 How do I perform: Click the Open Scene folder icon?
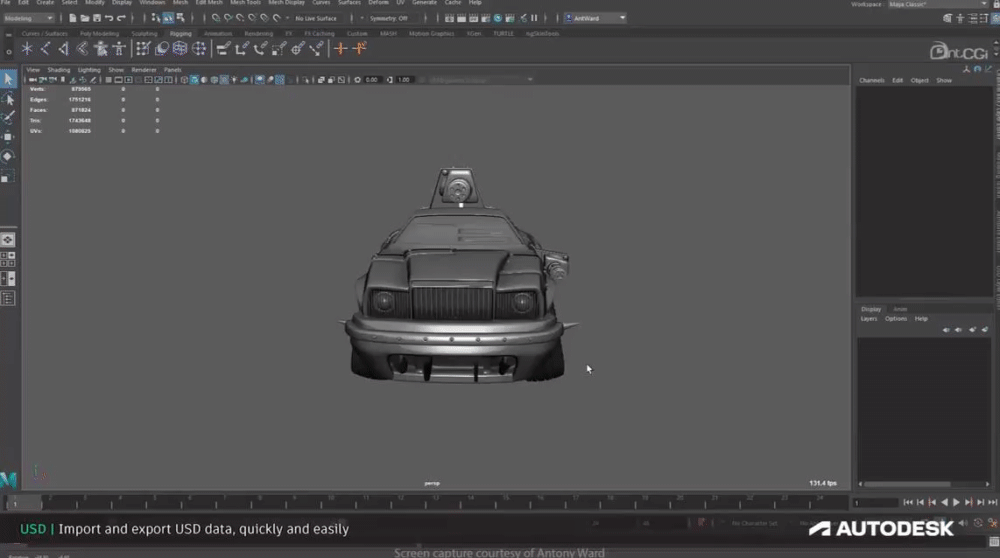84,18
